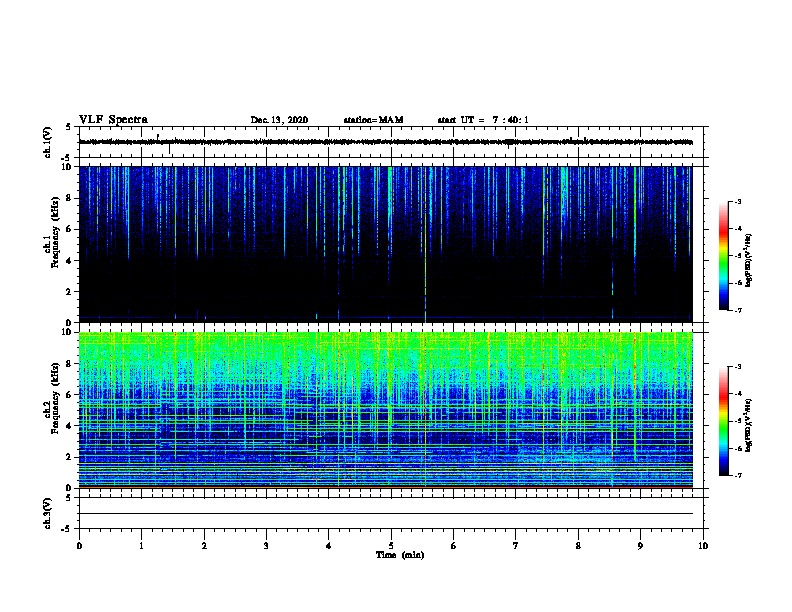
Task: Click the "ch.1(V)" waveform axis label
Action: point(48,142)
